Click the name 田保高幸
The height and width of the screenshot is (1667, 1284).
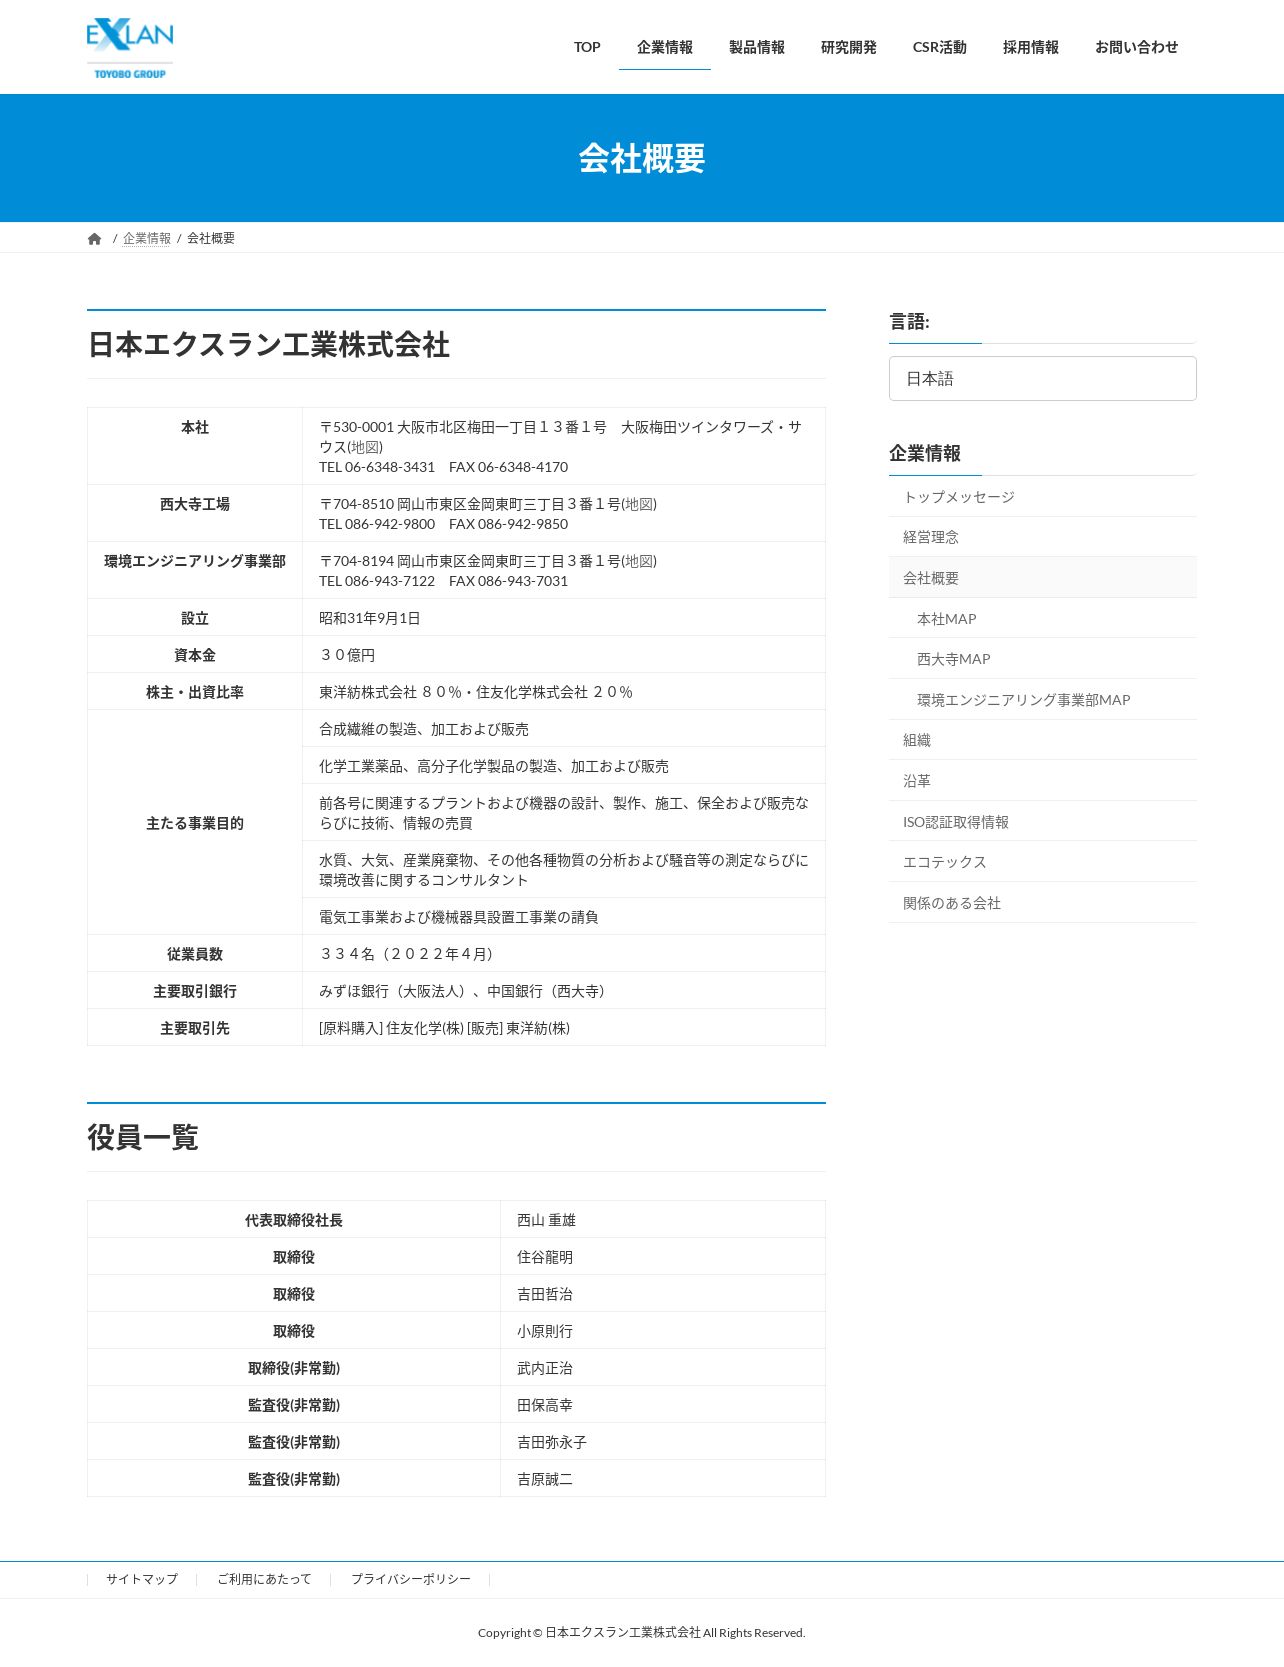545,1405
